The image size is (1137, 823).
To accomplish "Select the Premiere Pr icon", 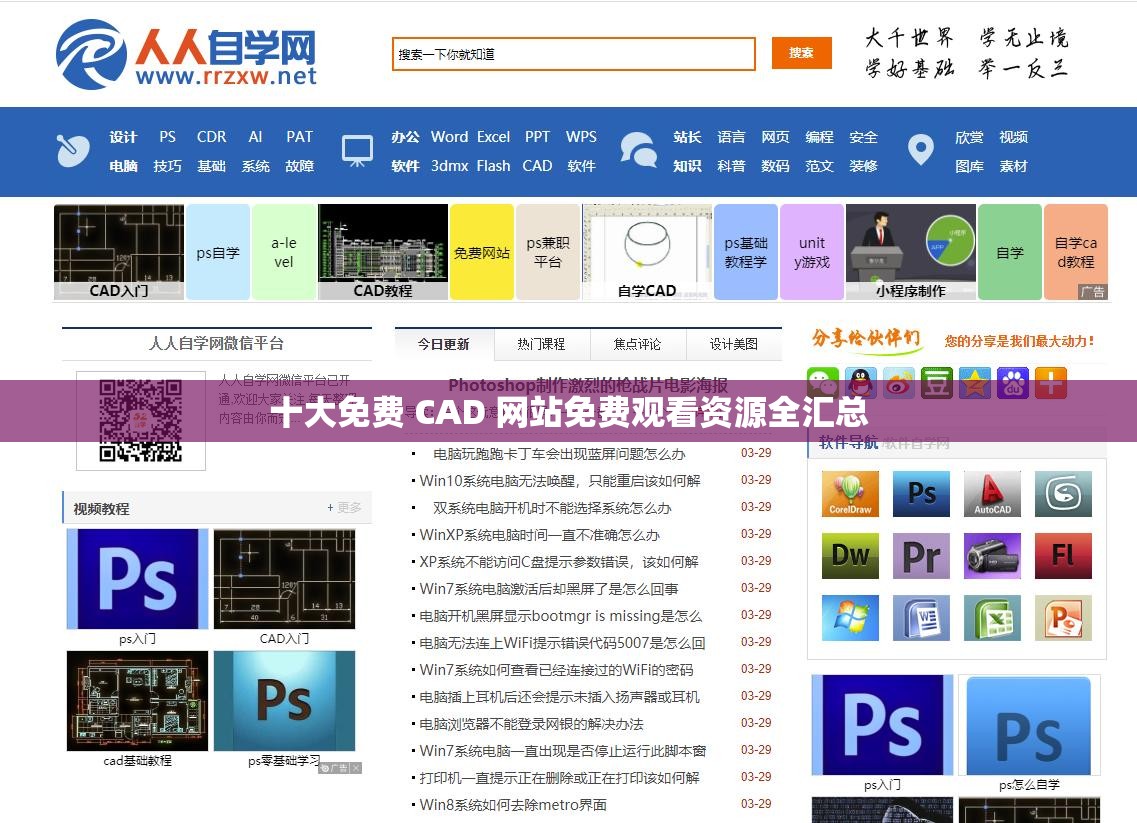I will coord(920,556).
